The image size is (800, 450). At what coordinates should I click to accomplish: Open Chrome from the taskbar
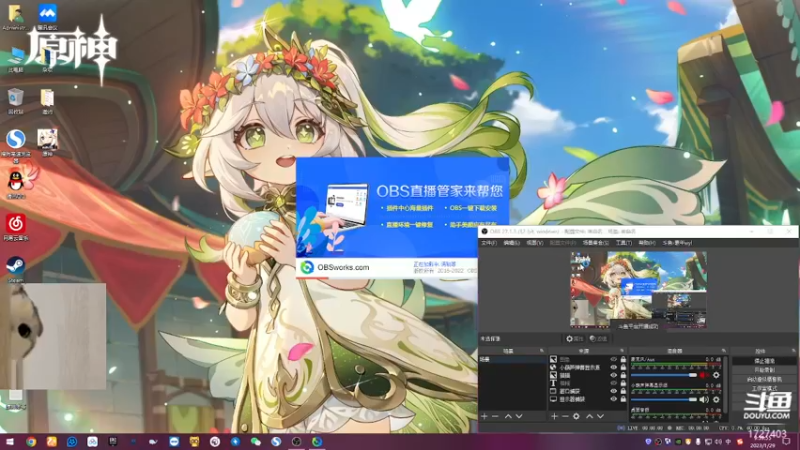tap(31, 442)
